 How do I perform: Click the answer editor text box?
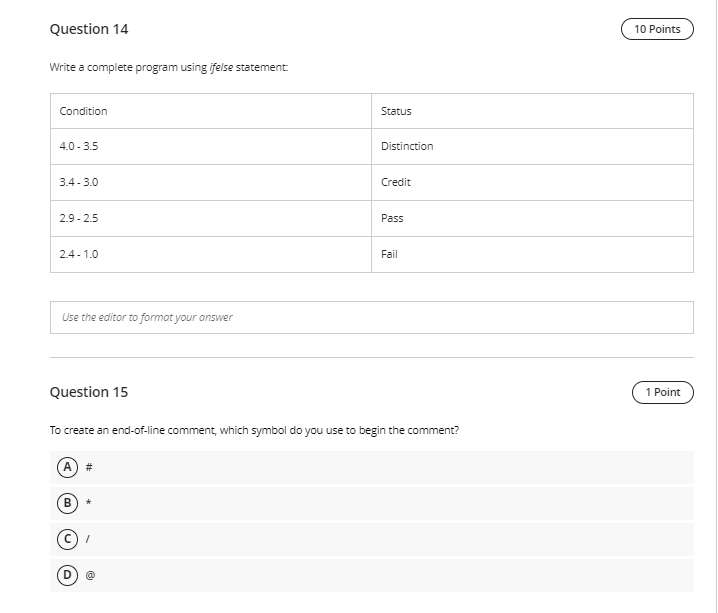pos(372,317)
